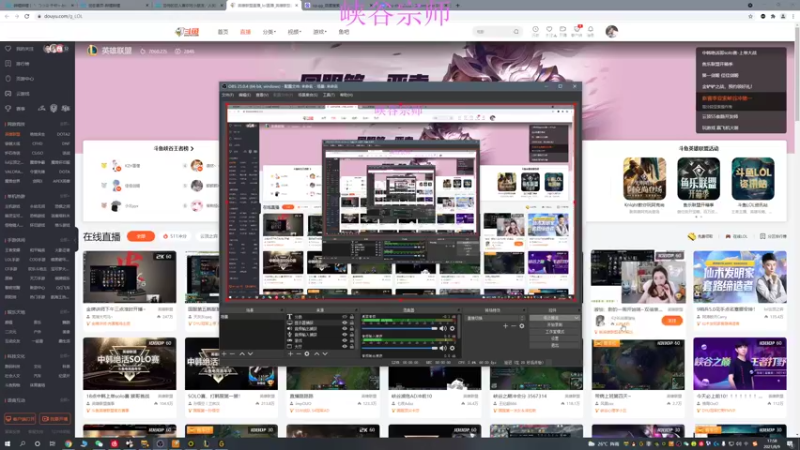Open 云游戏 in sidebar
This screenshot has width=800, height=450.
pyautogui.click(x=18, y=93)
